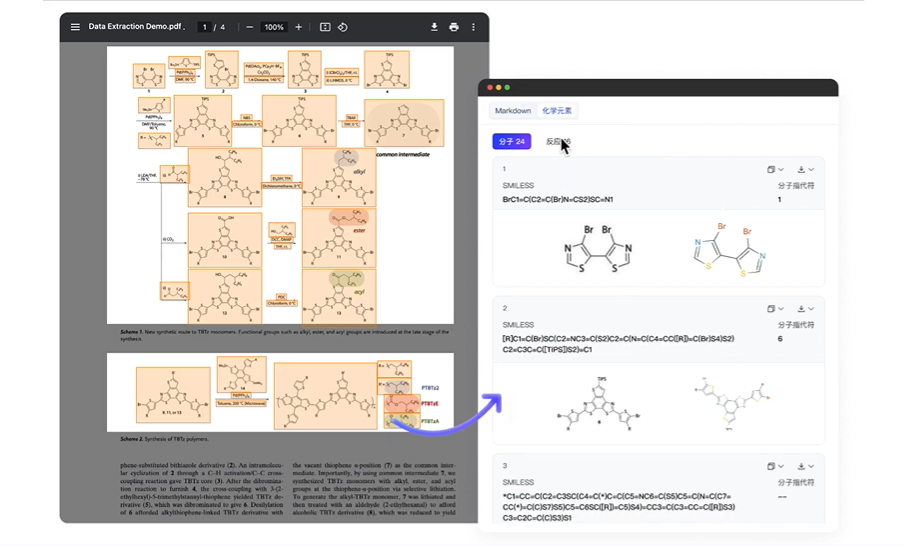Download Data Extraction Demo.pdf
The height and width of the screenshot is (546, 903).
[434, 27]
